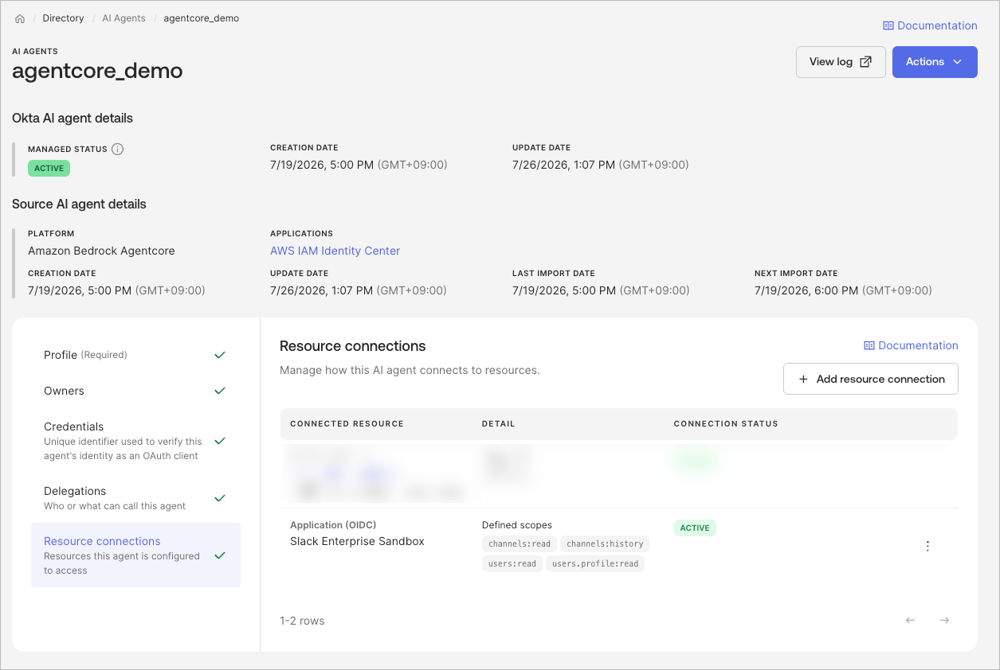The width and height of the screenshot is (1000, 670).
Task: Open the AWS IAM Identity Center link
Action: (335, 251)
